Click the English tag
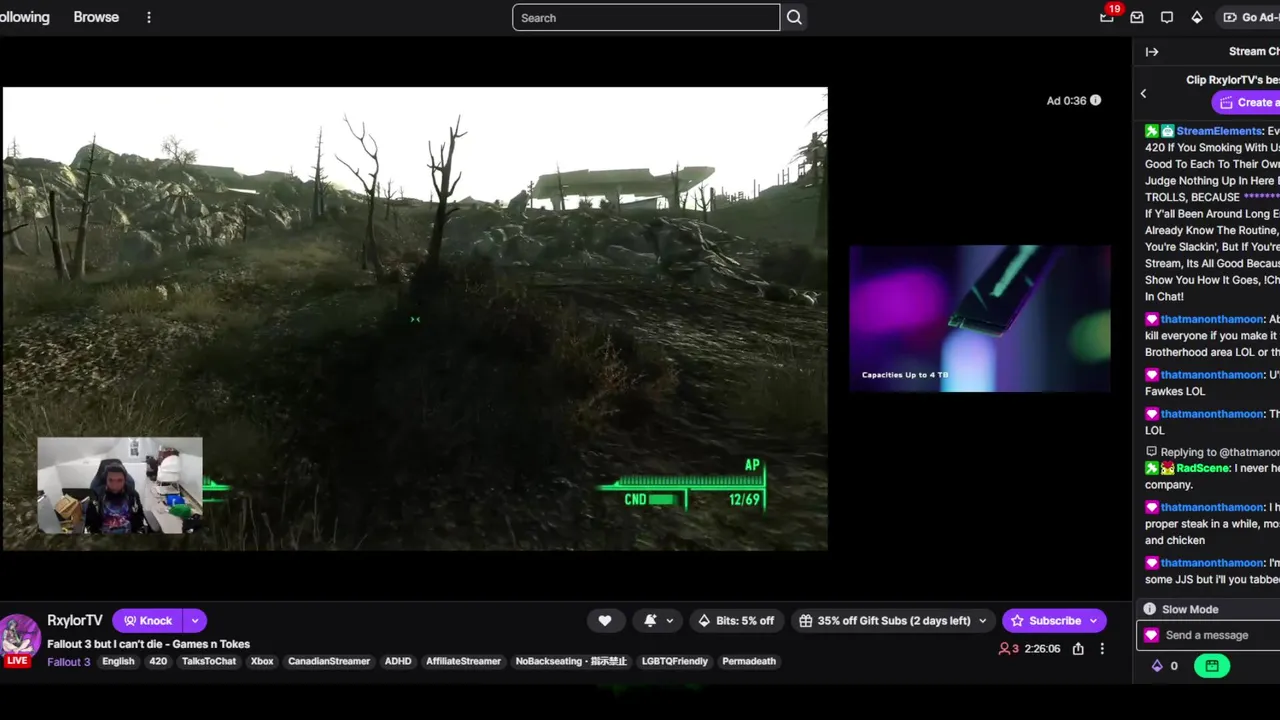 coord(118,661)
